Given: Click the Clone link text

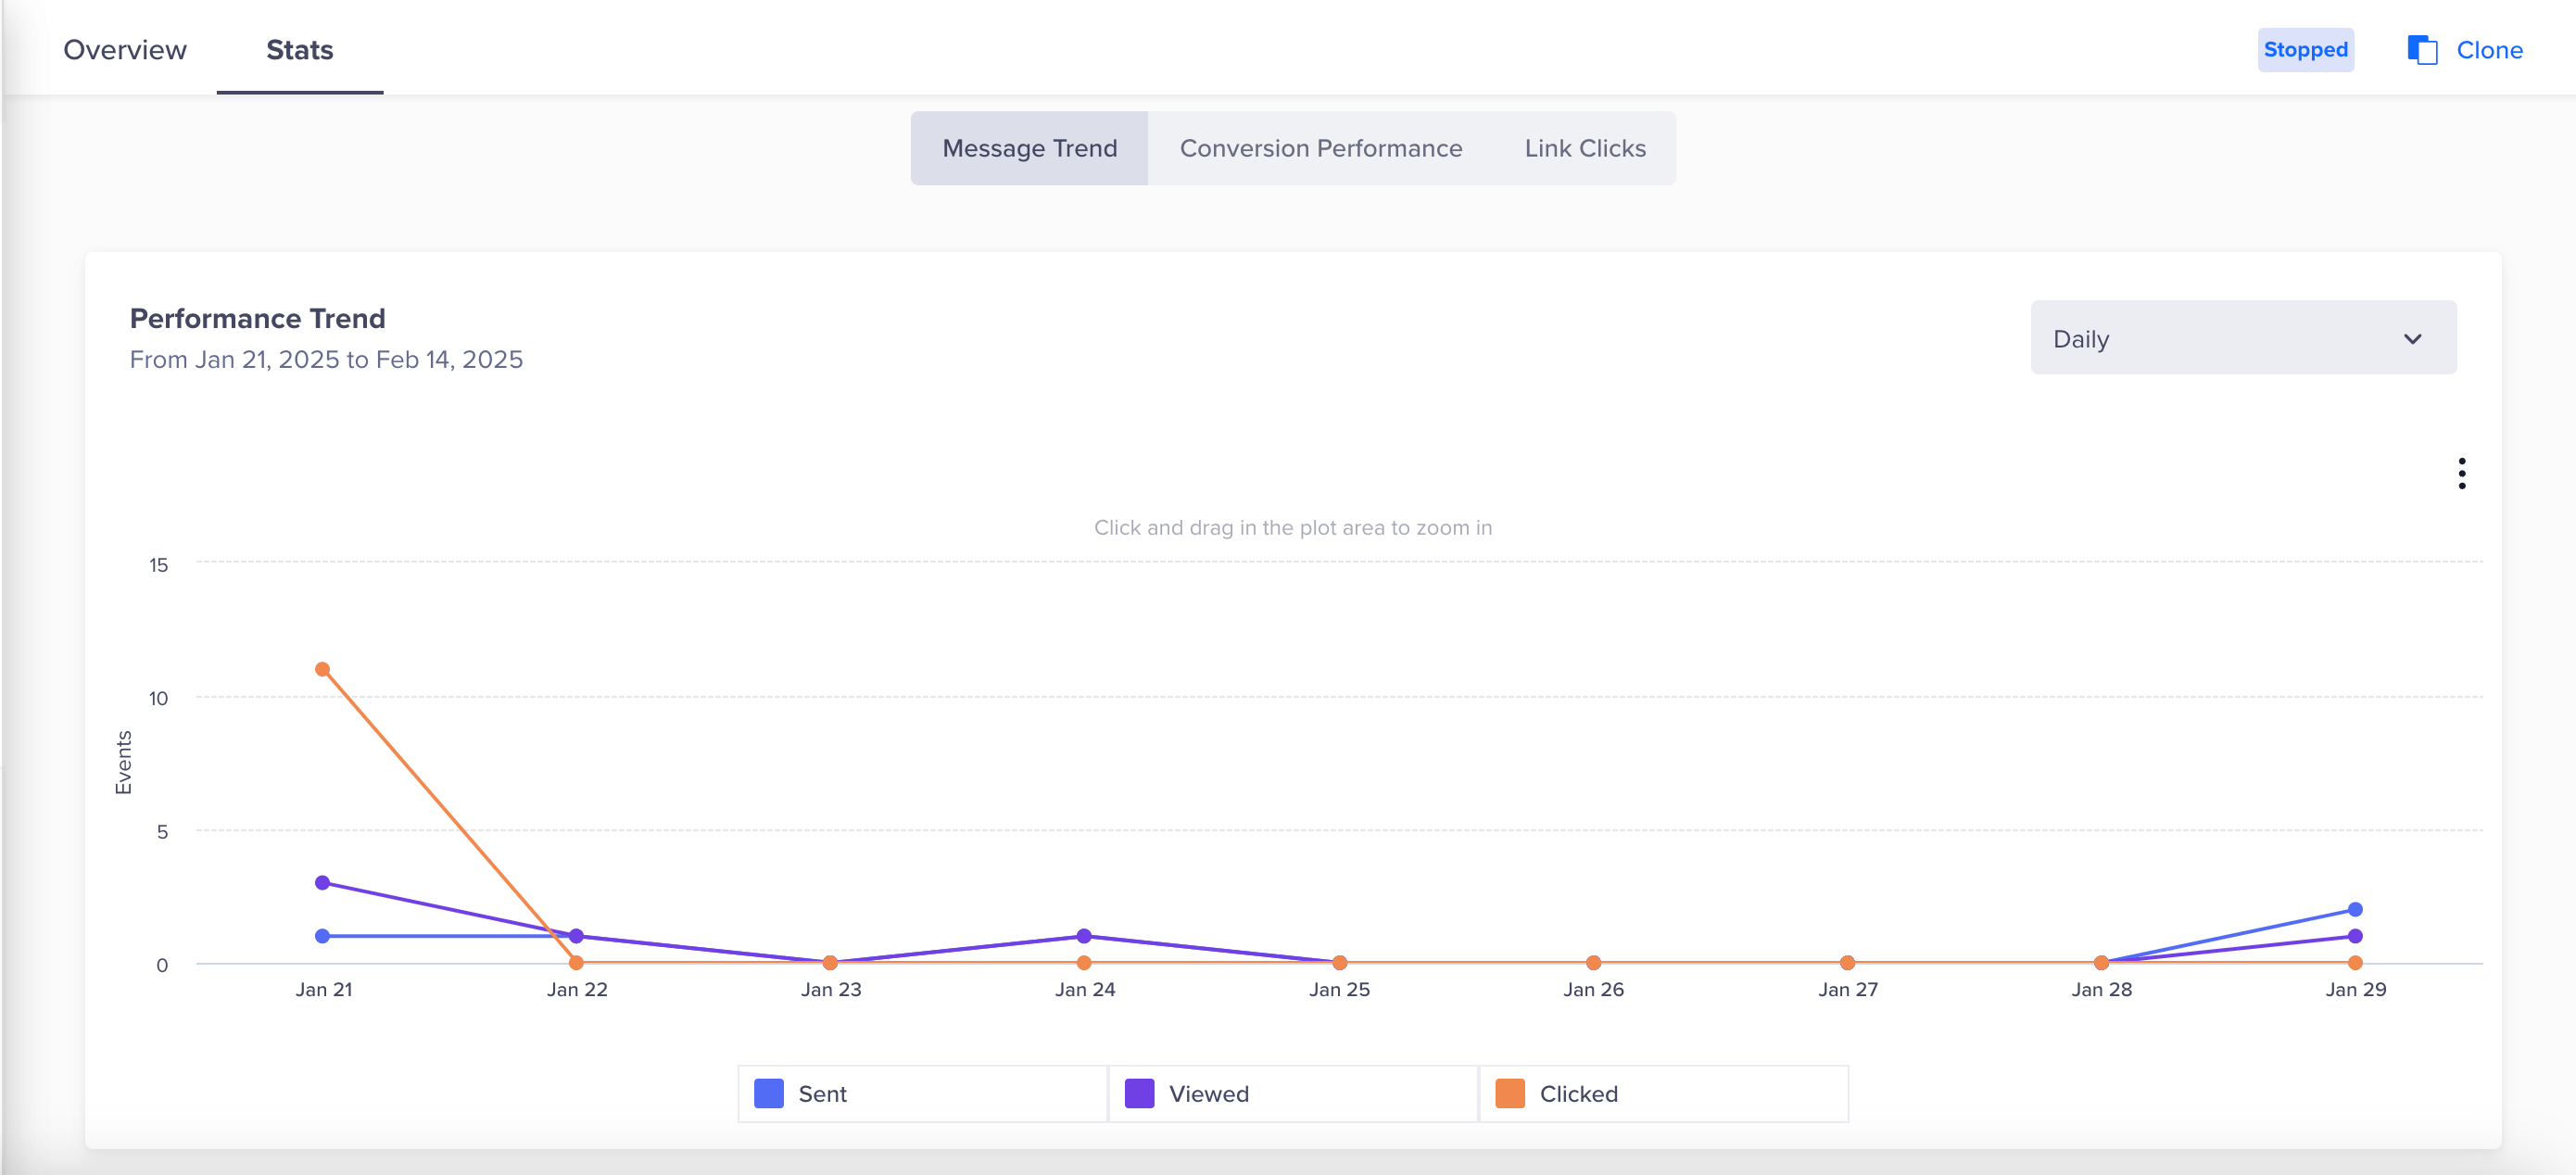Looking at the screenshot, I should click(x=2488, y=50).
